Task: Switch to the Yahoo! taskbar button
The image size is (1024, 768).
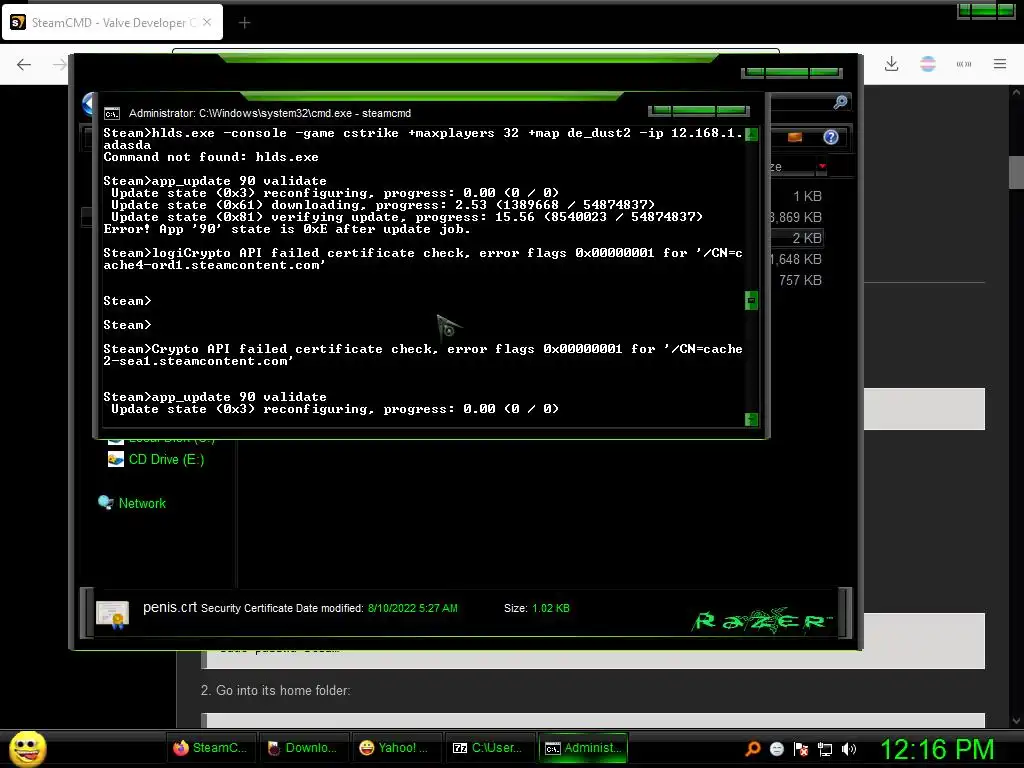Action: [x=396, y=748]
